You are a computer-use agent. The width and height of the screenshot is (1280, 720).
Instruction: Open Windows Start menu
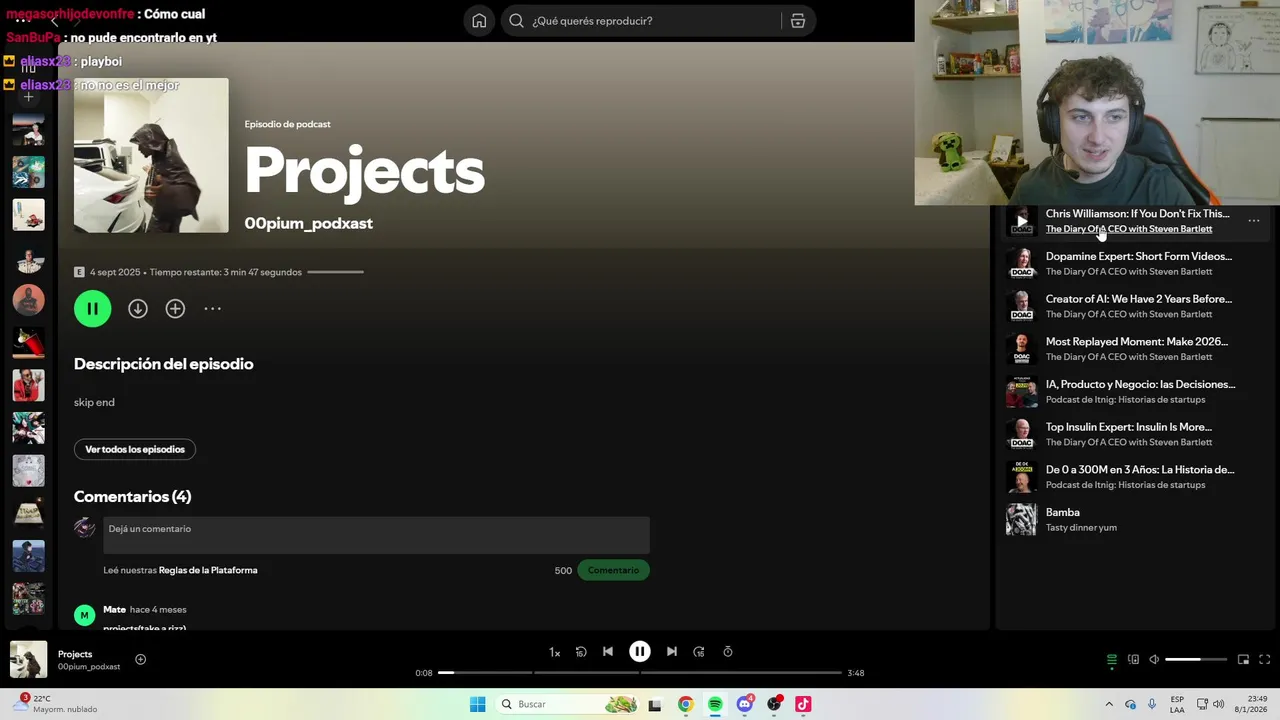(x=478, y=705)
